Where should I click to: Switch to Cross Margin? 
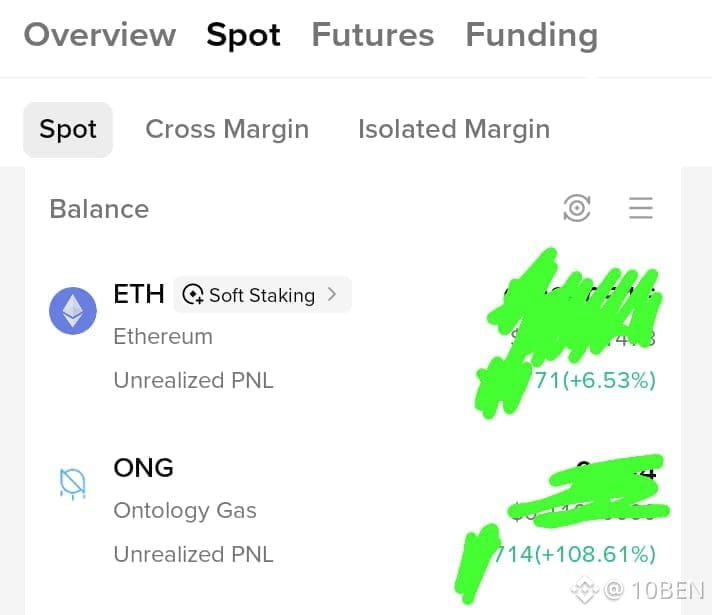[227, 129]
